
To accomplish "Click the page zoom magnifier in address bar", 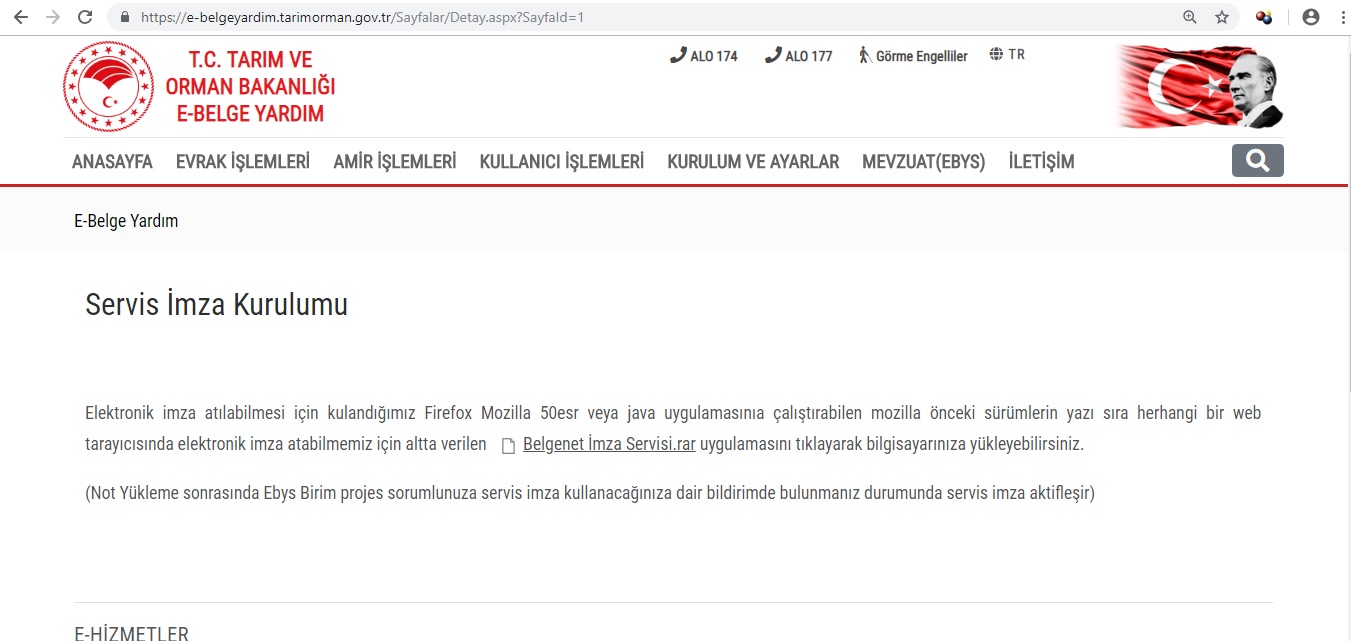I will (x=1189, y=16).
